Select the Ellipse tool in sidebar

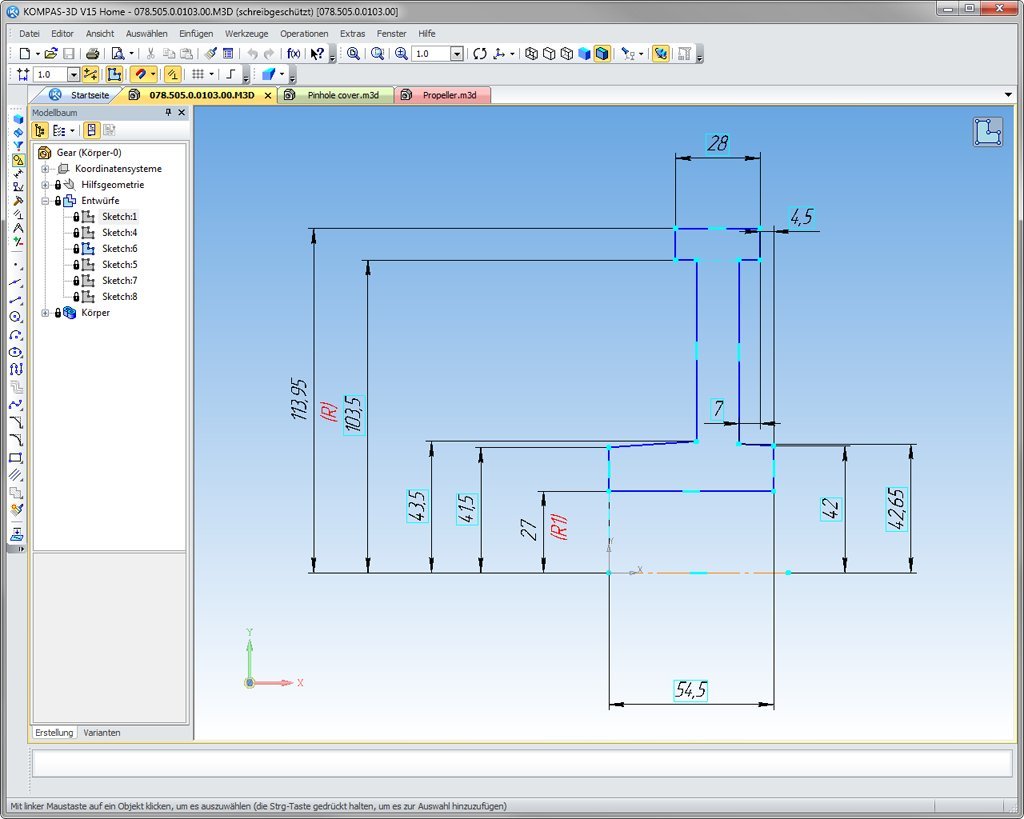click(17, 353)
